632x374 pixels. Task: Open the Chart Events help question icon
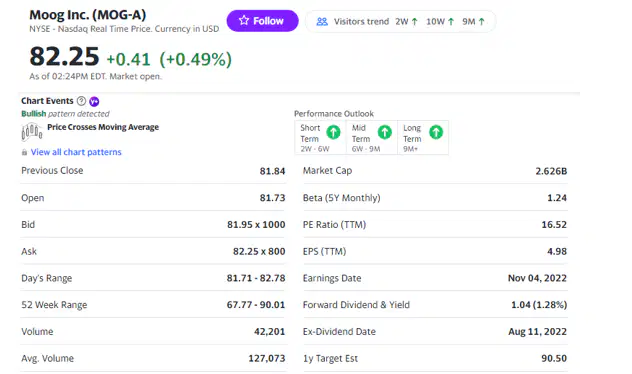click(x=81, y=101)
